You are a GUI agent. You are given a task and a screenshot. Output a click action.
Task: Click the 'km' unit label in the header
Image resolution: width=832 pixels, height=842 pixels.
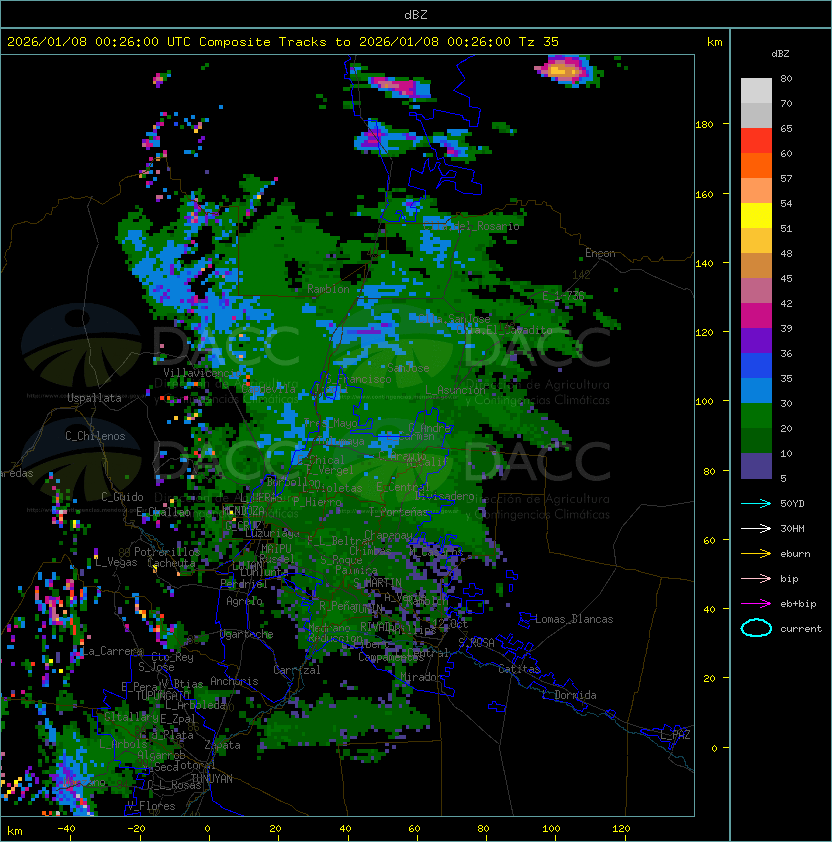pos(714,42)
